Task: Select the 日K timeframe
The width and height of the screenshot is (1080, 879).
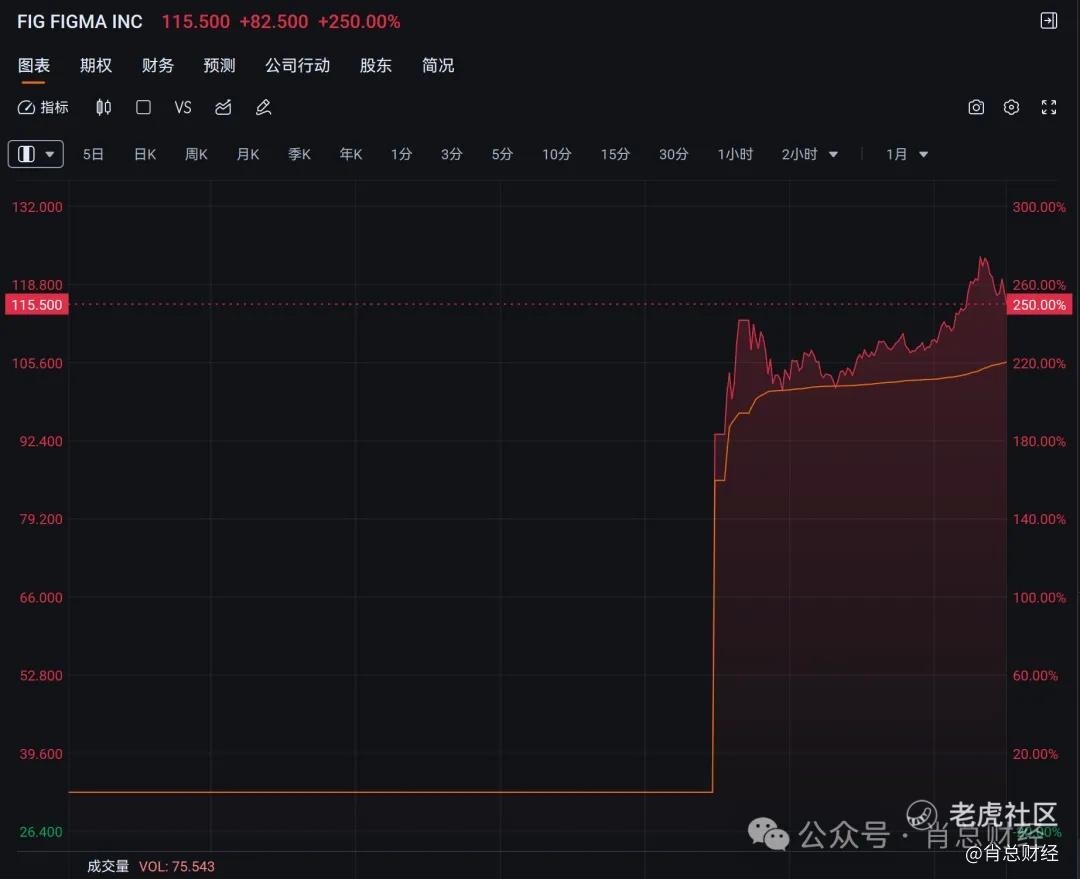Action: tap(145, 154)
